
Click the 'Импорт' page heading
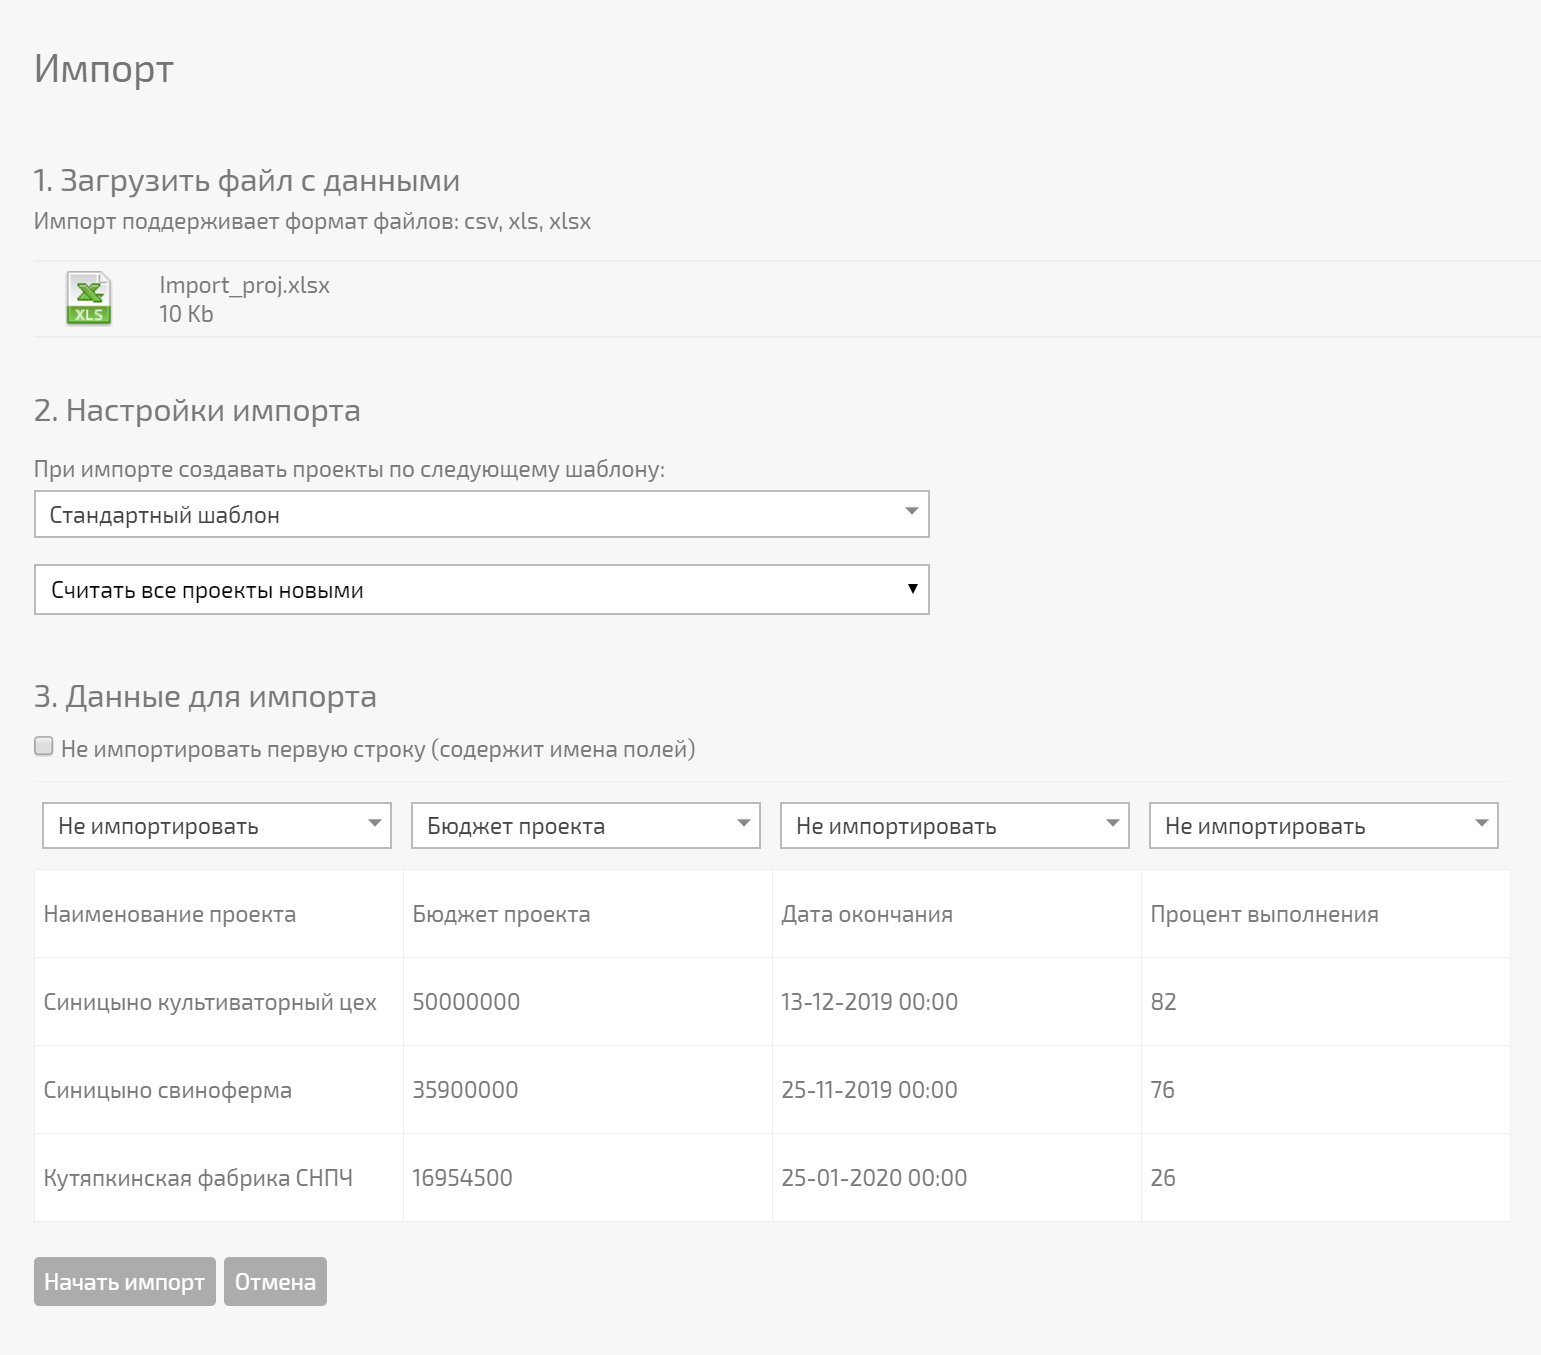pos(104,70)
